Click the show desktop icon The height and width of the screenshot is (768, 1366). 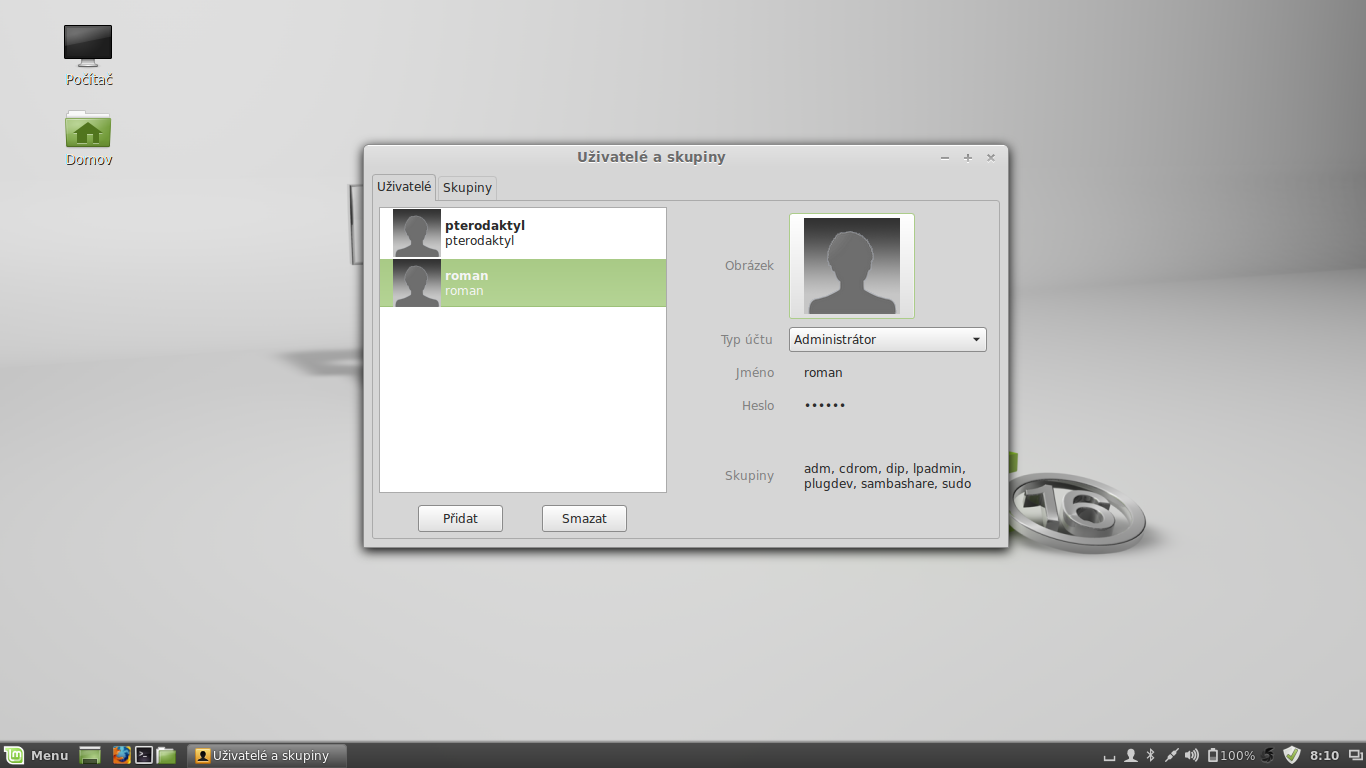(x=89, y=755)
